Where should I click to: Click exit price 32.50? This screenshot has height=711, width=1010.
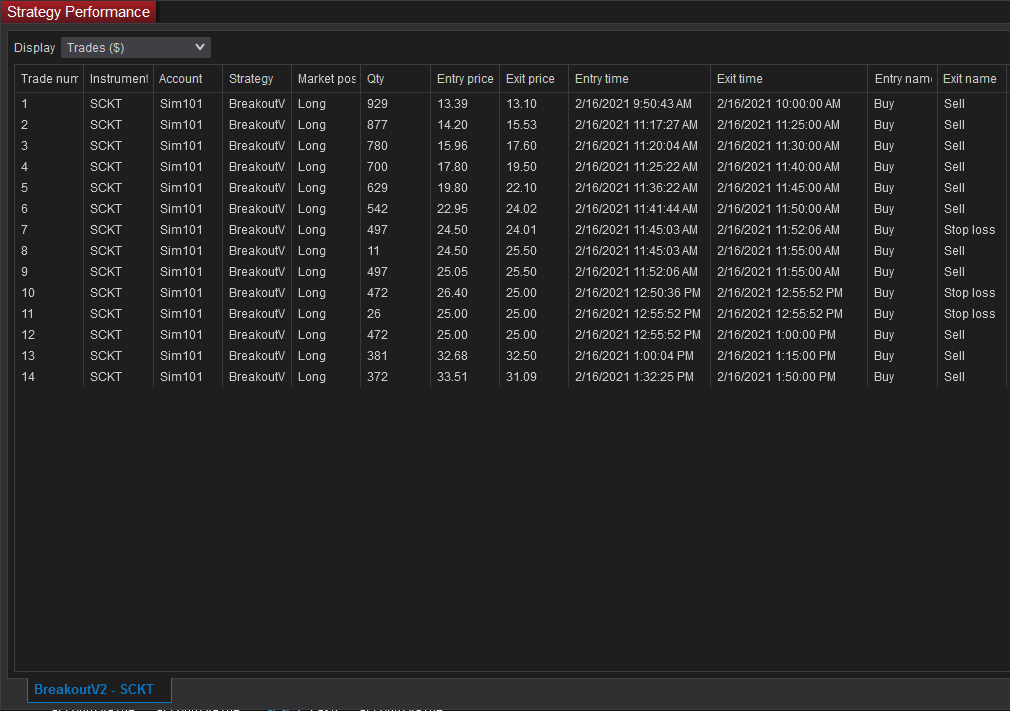pos(521,356)
